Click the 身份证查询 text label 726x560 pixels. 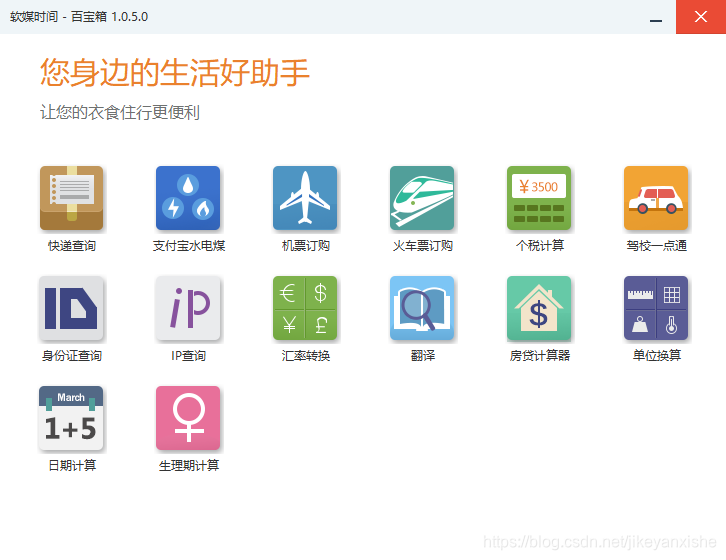(x=72, y=356)
